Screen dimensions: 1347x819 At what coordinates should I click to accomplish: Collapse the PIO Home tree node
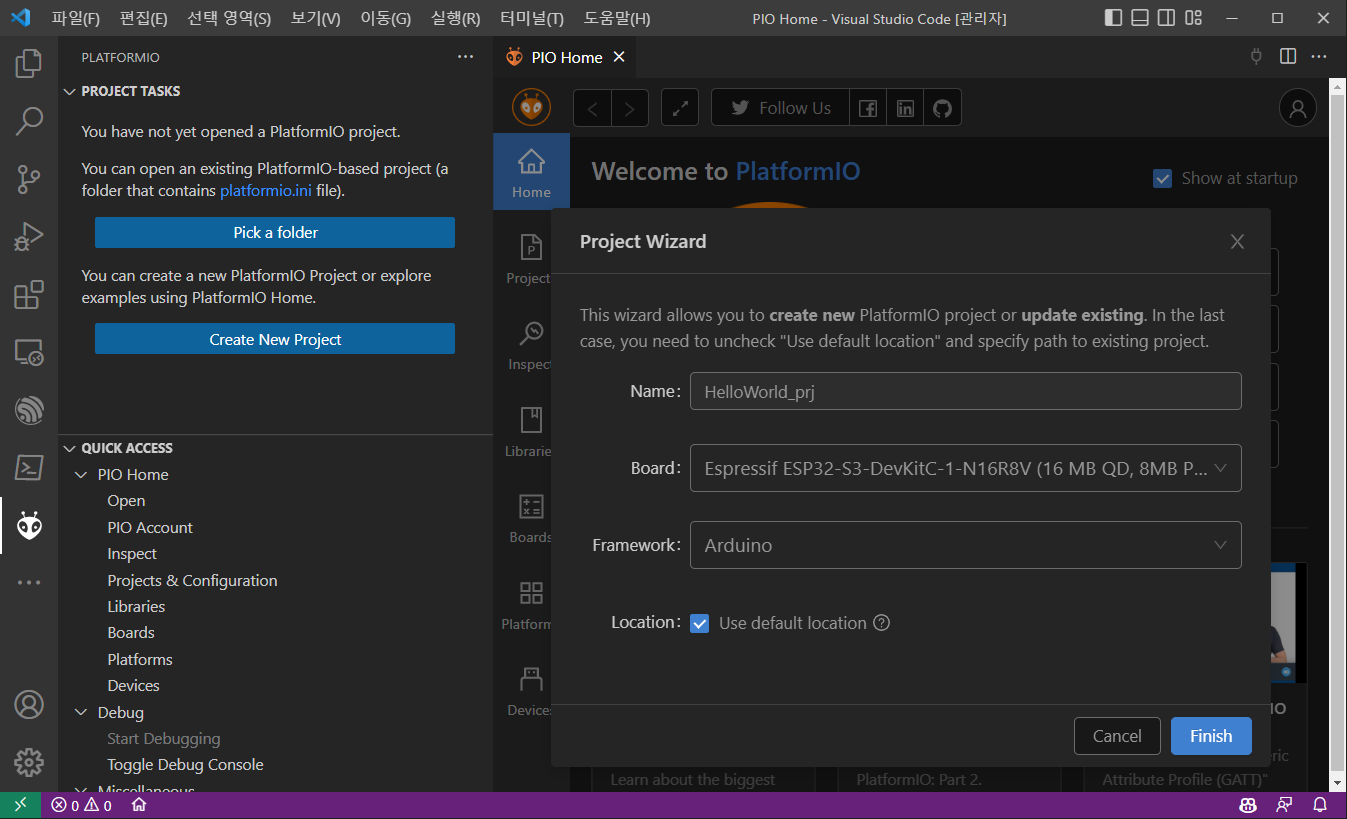(x=82, y=475)
